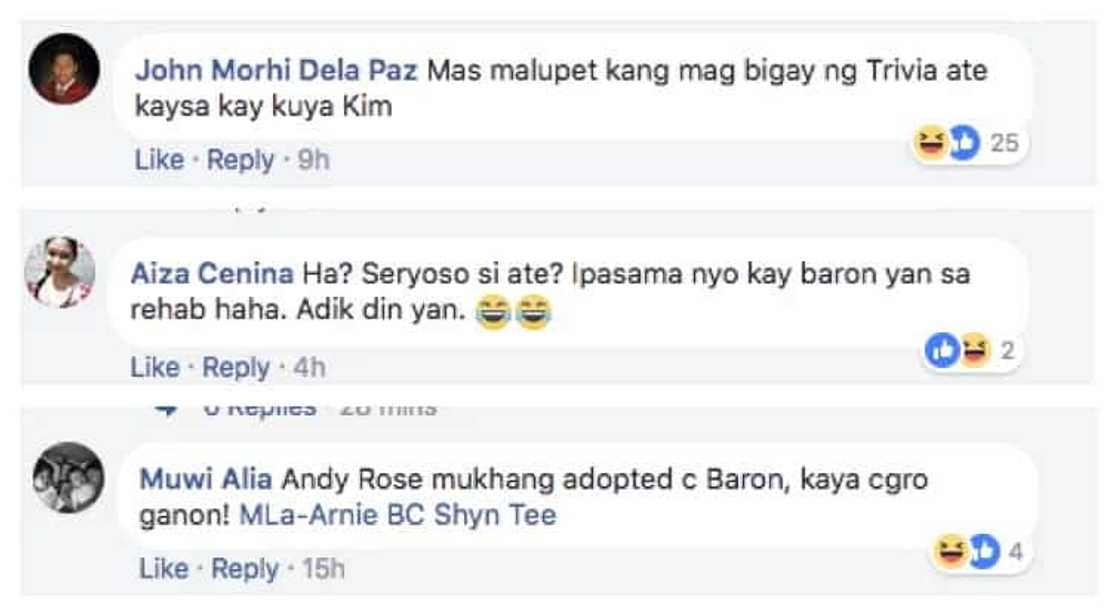Like Aiza Cenina's comment
Viewport: 1120px width, 613px height.
(x=155, y=367)
